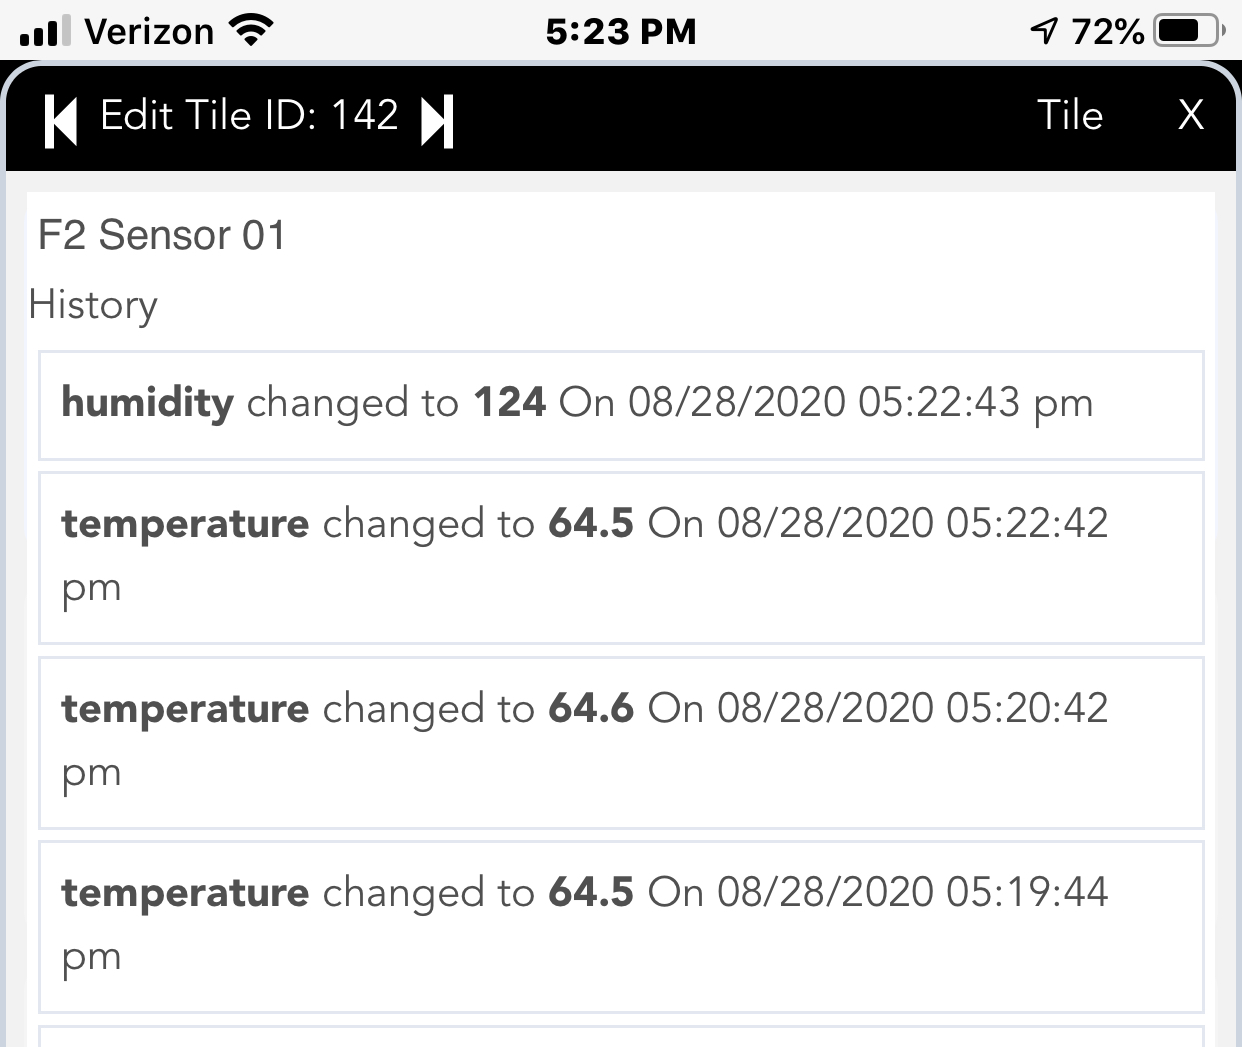Tap the Verizon carrier label
Image resolution: width=1242 pixels, height=1047 pixels.
pos(149,31)
